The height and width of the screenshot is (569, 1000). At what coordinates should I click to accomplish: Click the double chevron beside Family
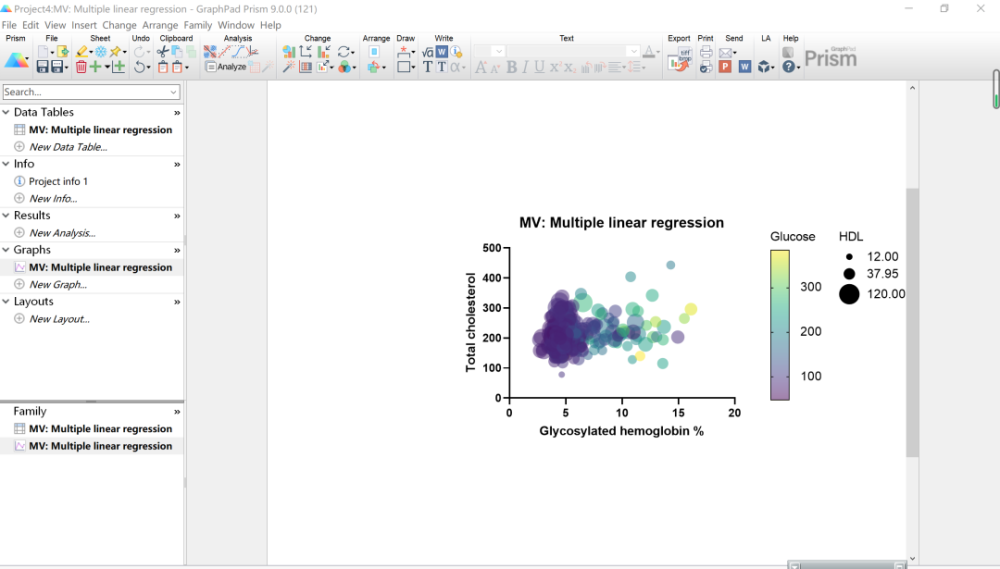177,412
